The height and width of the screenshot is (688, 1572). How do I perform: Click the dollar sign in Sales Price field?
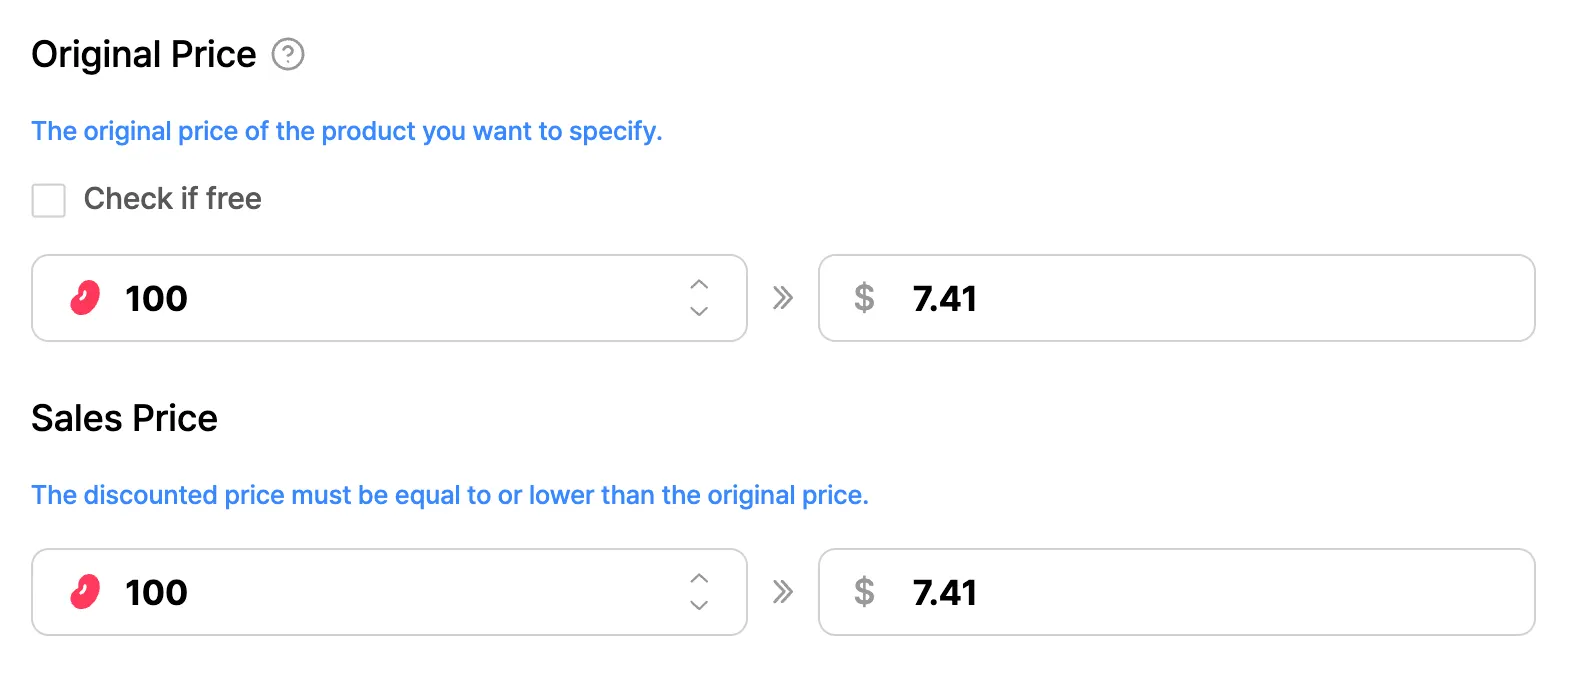click(864, 592)
